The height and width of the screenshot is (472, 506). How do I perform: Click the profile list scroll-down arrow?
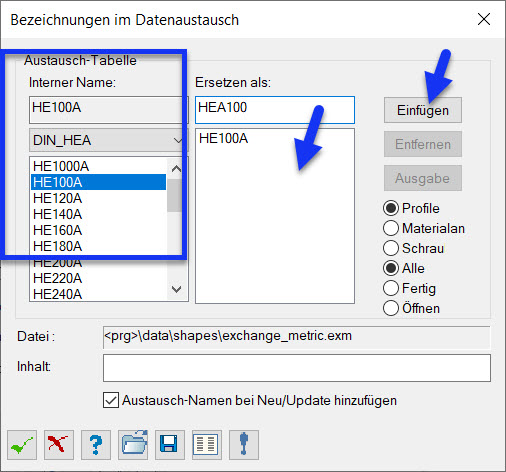click(x=176, y=289)
